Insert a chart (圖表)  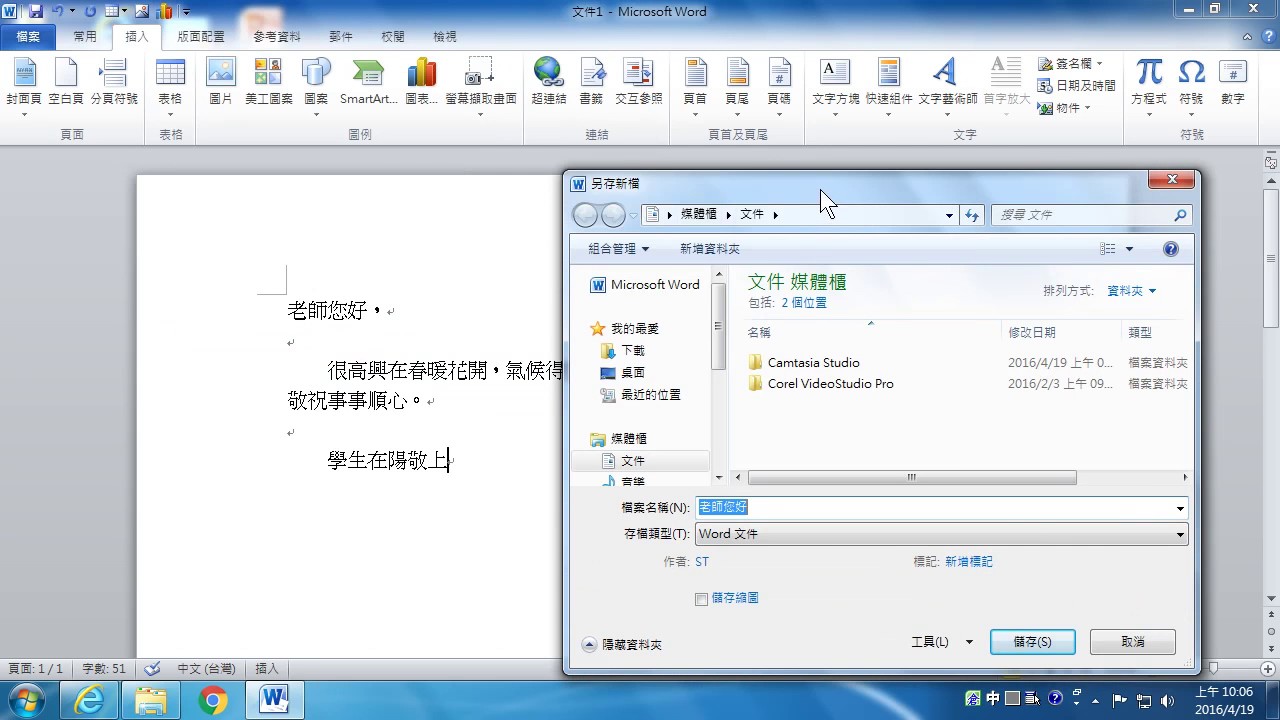click(422, 86)
